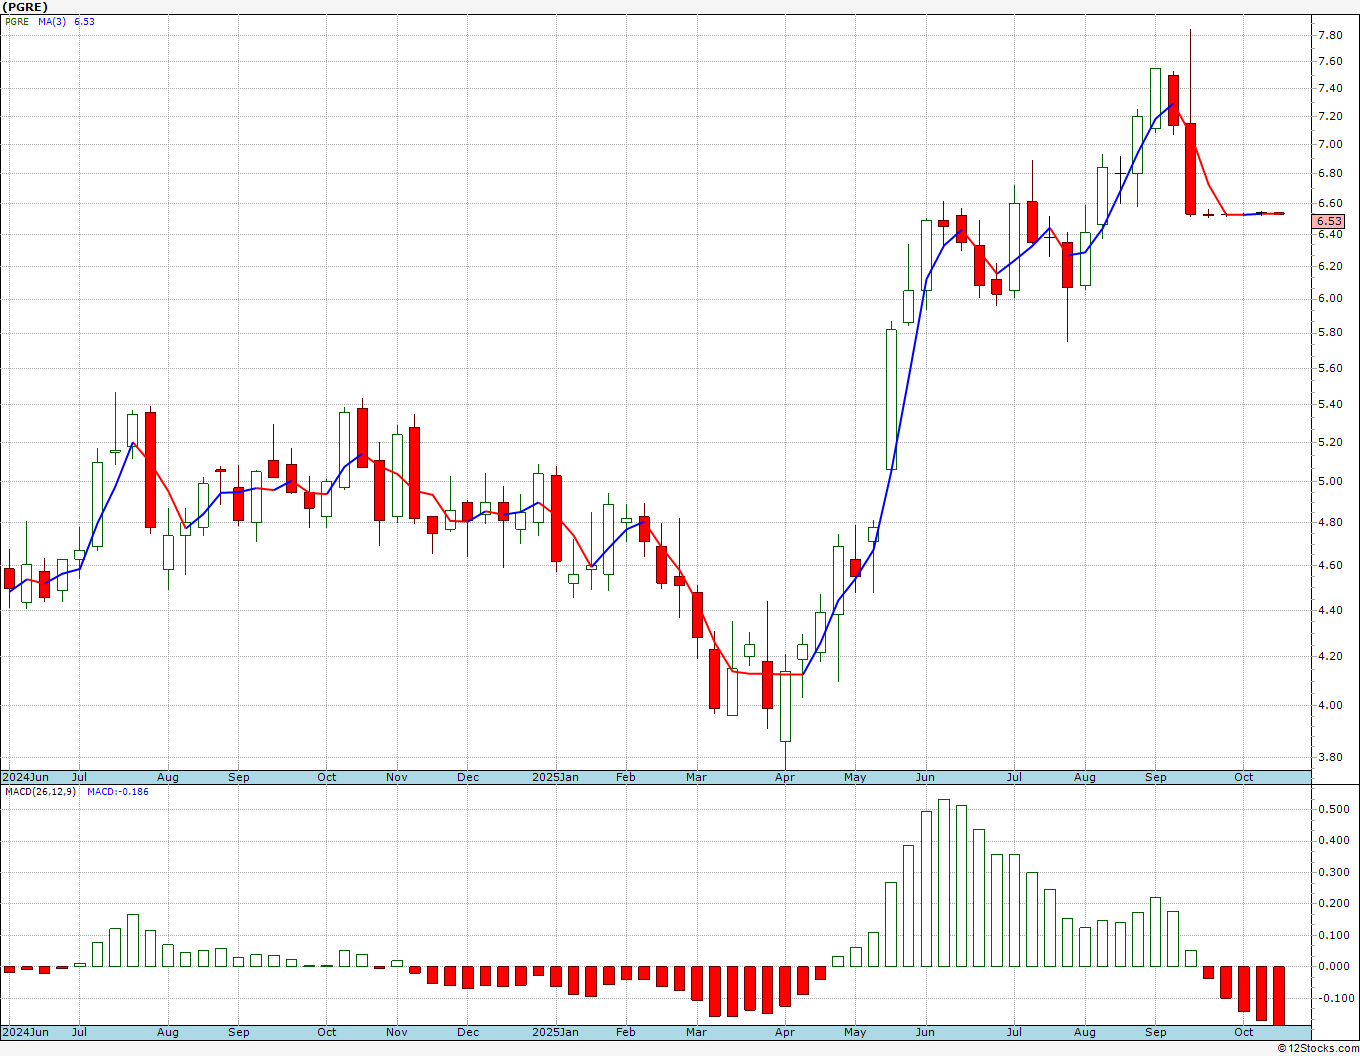Click Mar on the price chart time axis
Image resolution: width=1360 pixels, height=1056 pixels.
(x=697, y=777)
